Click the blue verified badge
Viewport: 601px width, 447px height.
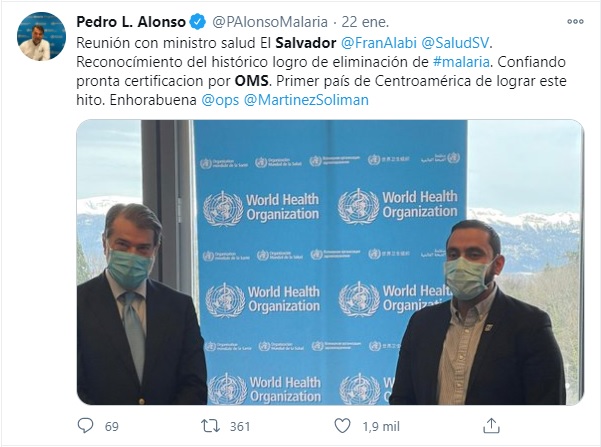(198, 22)
